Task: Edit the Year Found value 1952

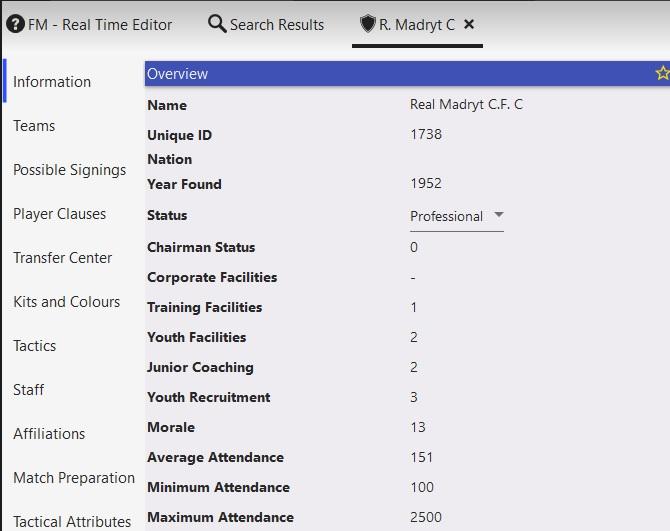Action: pyautogui.click(x=426, y=184)
